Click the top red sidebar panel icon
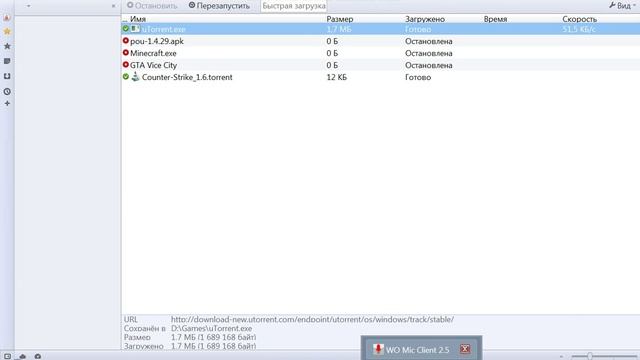Viewport: 640px width, 360px height. tap(7, 17)
